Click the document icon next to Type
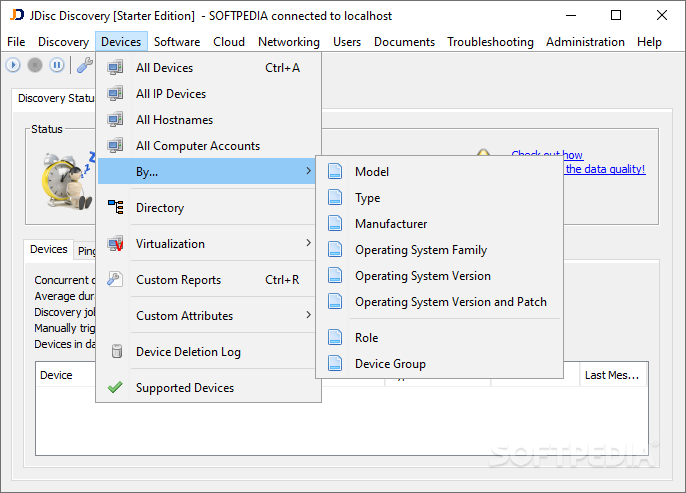686x493 pixels. tap(335, 197)
